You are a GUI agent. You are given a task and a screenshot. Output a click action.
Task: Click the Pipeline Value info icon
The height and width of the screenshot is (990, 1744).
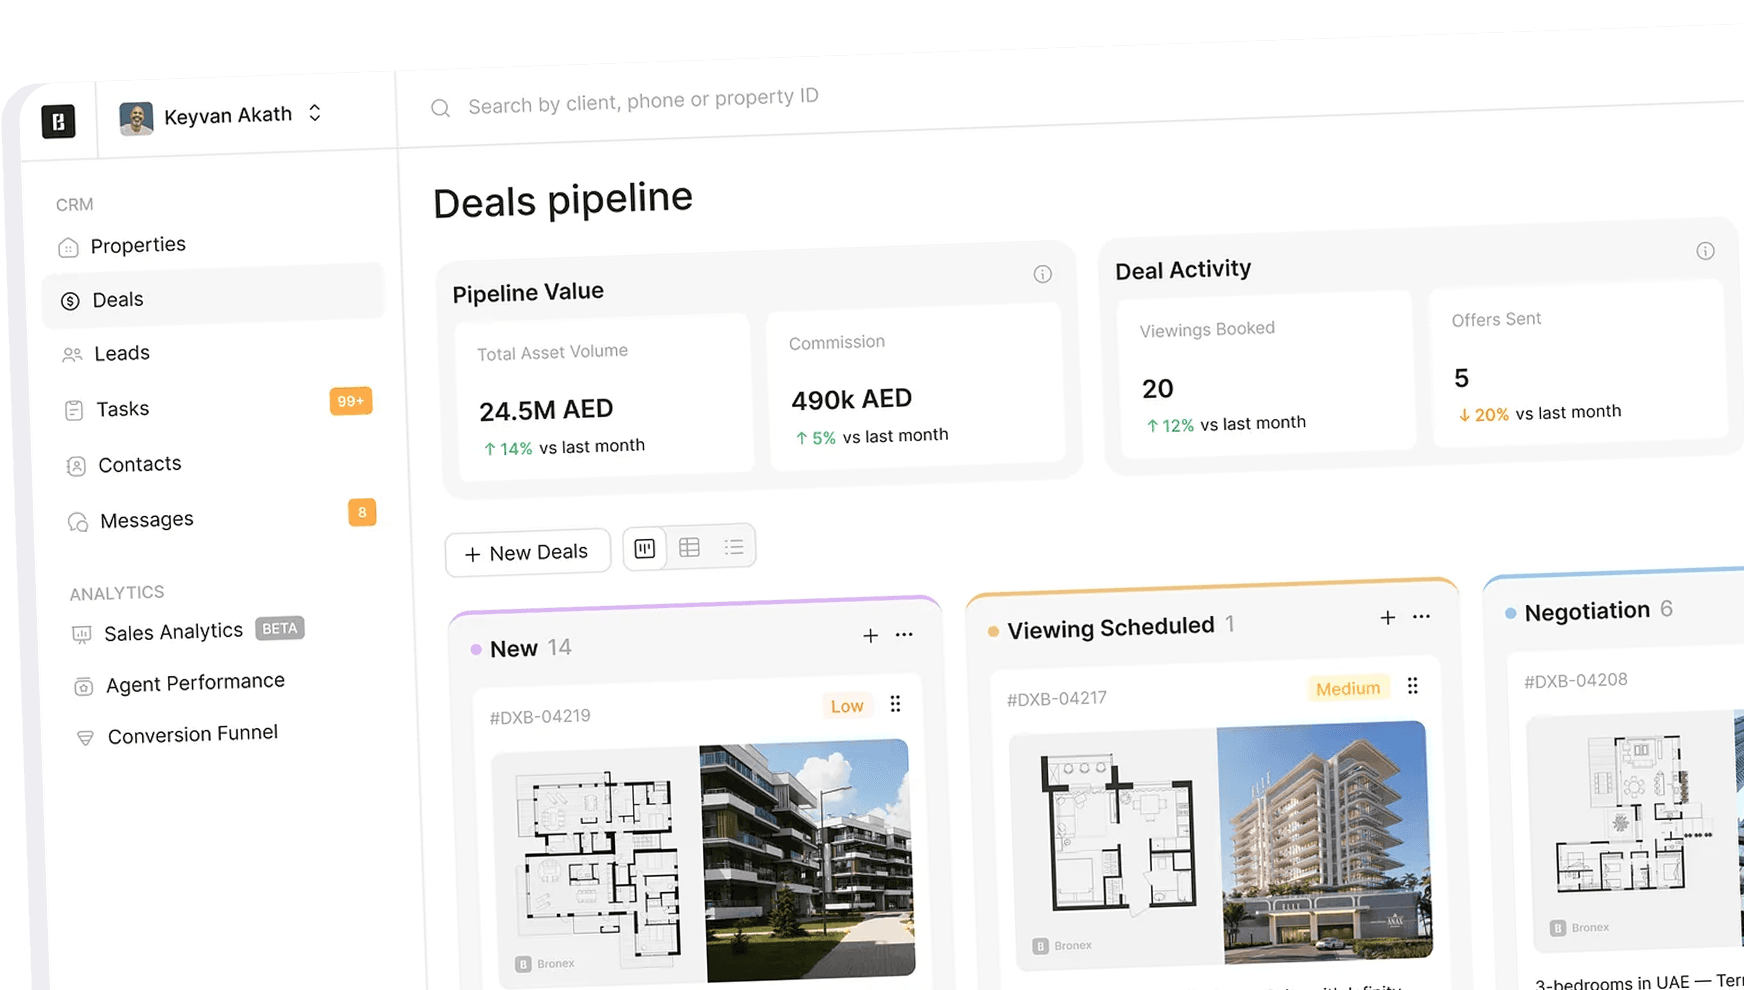(1043, 274)
